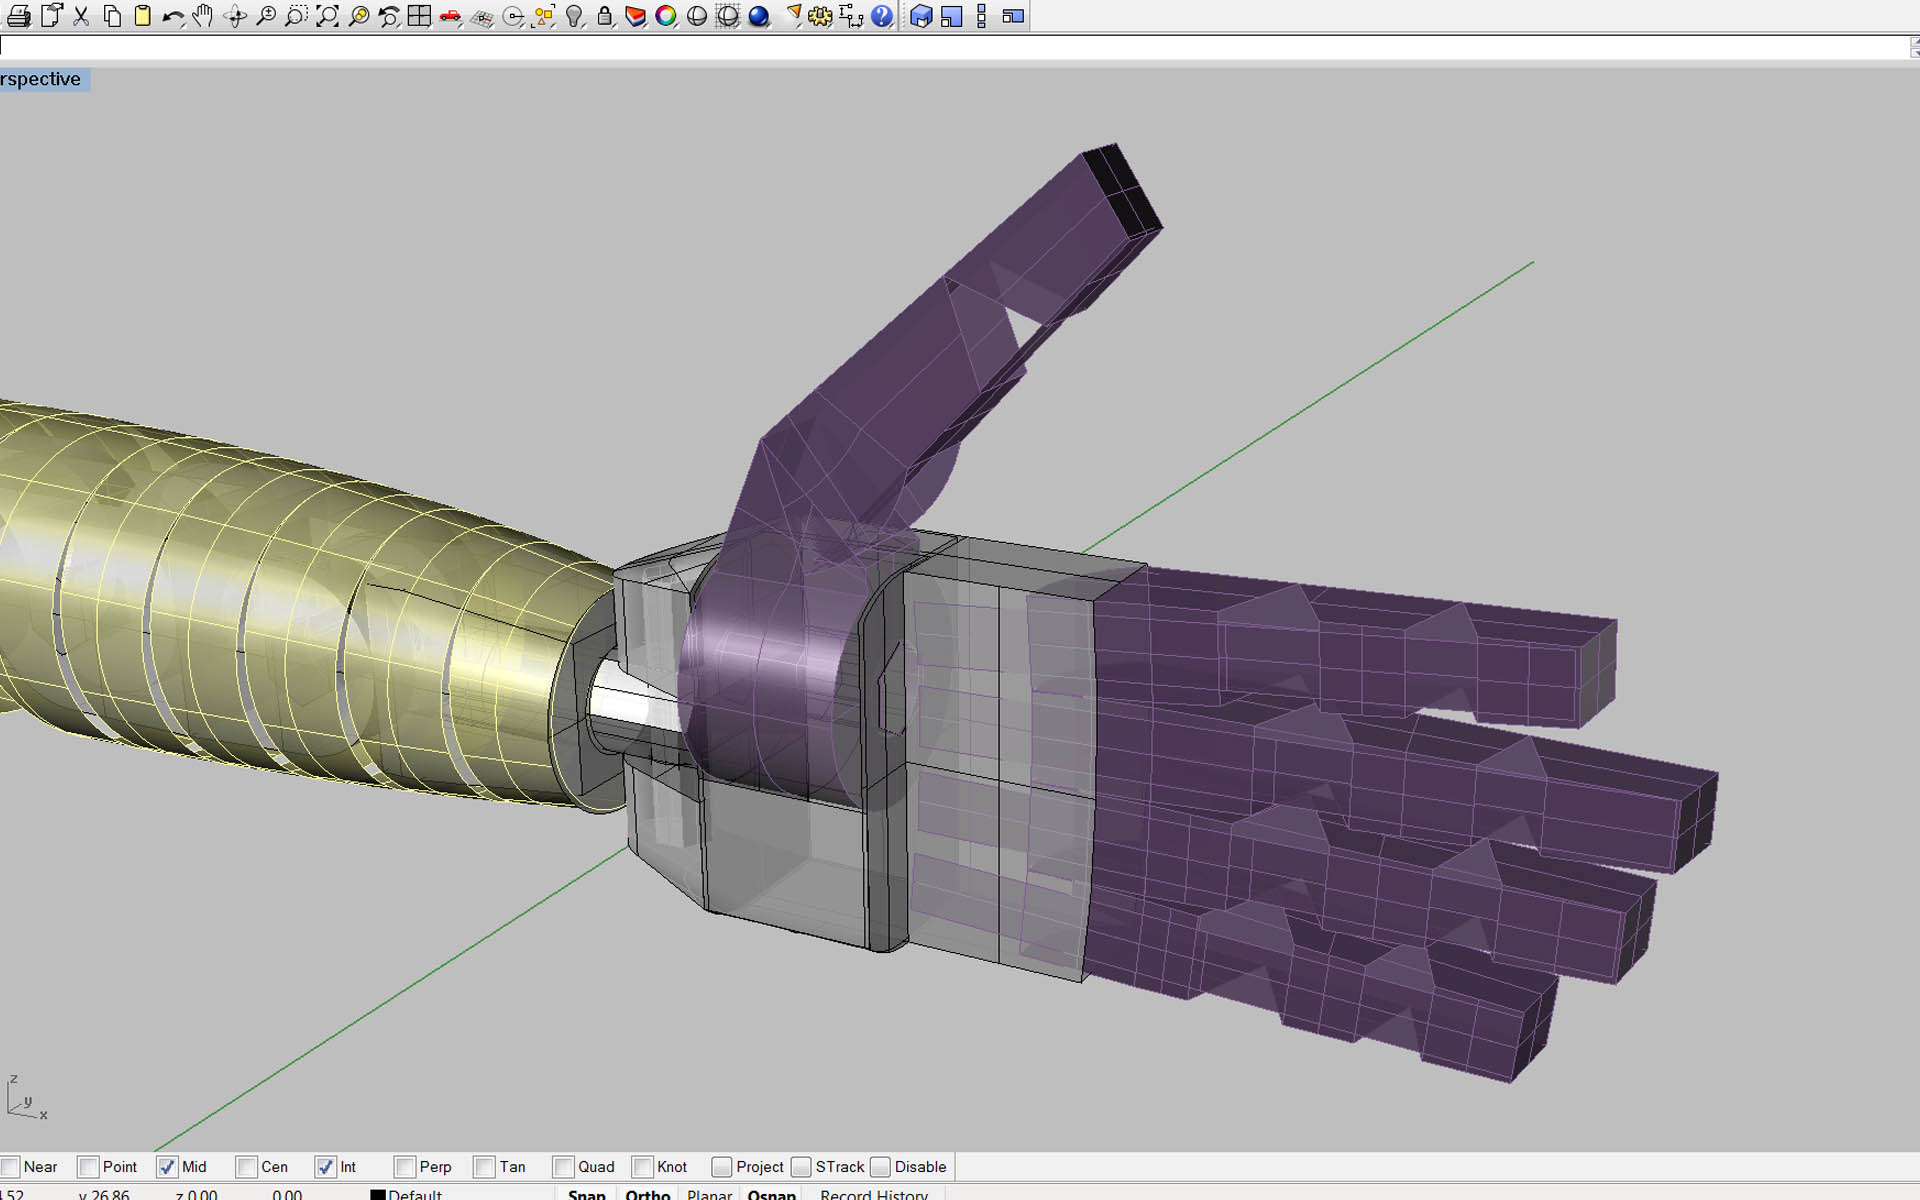1920x1200 pixels.
Task: Open the Edit Layers icon
Action: click(635, 16)
